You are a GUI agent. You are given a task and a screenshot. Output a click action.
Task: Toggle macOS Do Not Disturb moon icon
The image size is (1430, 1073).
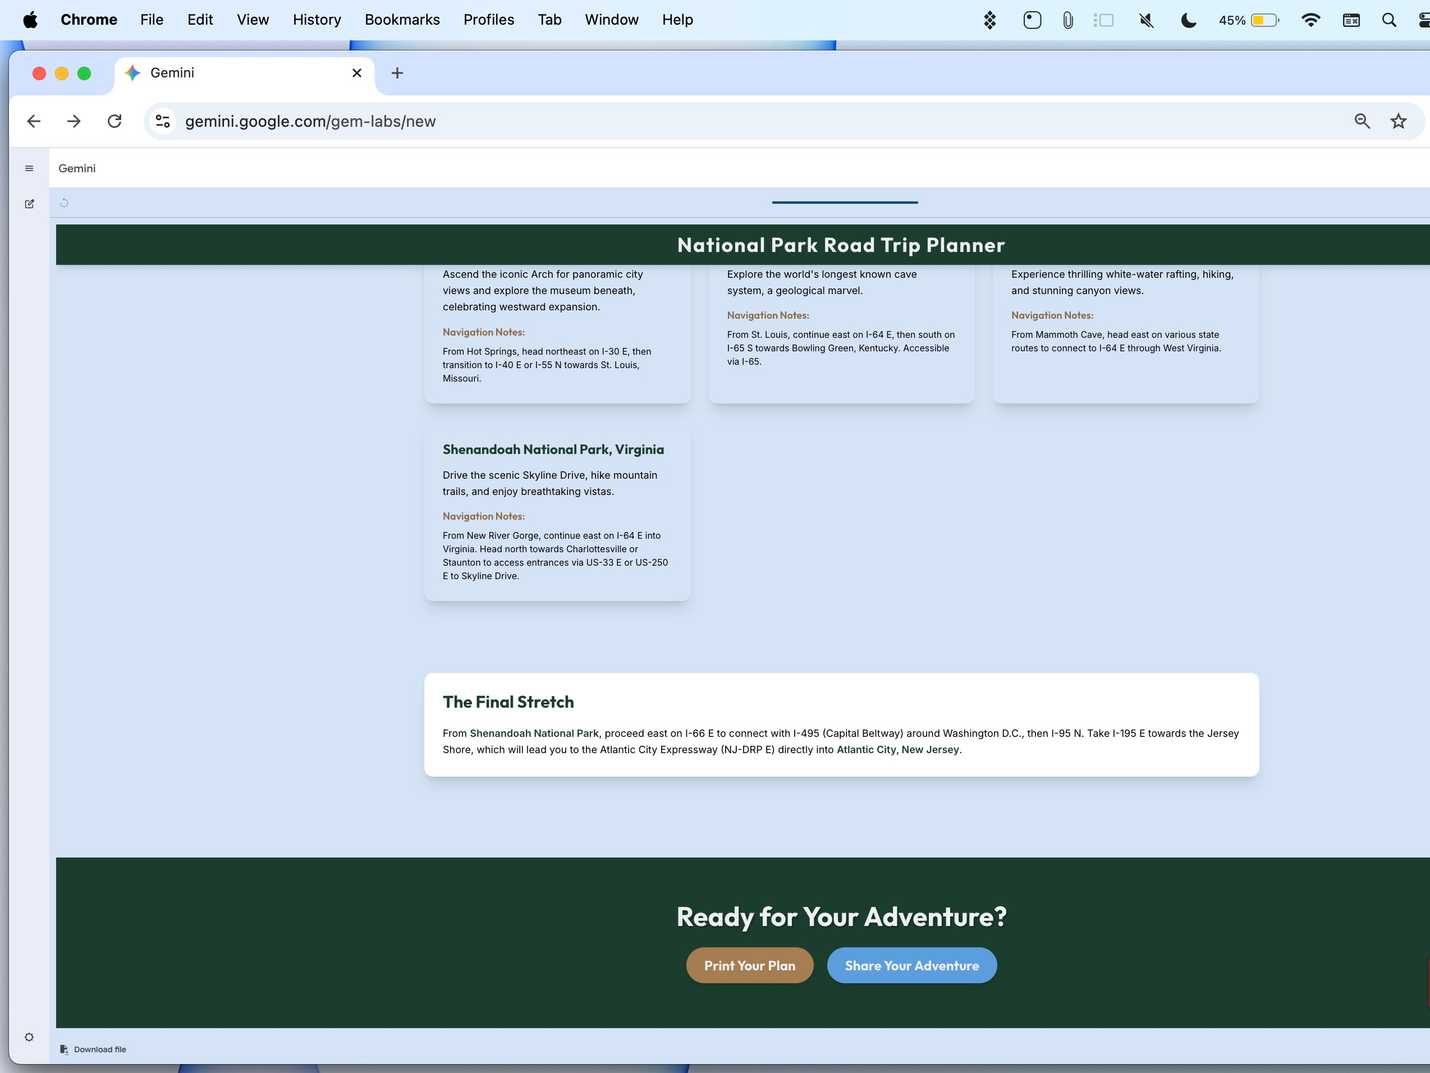(x=1188, y=20)
